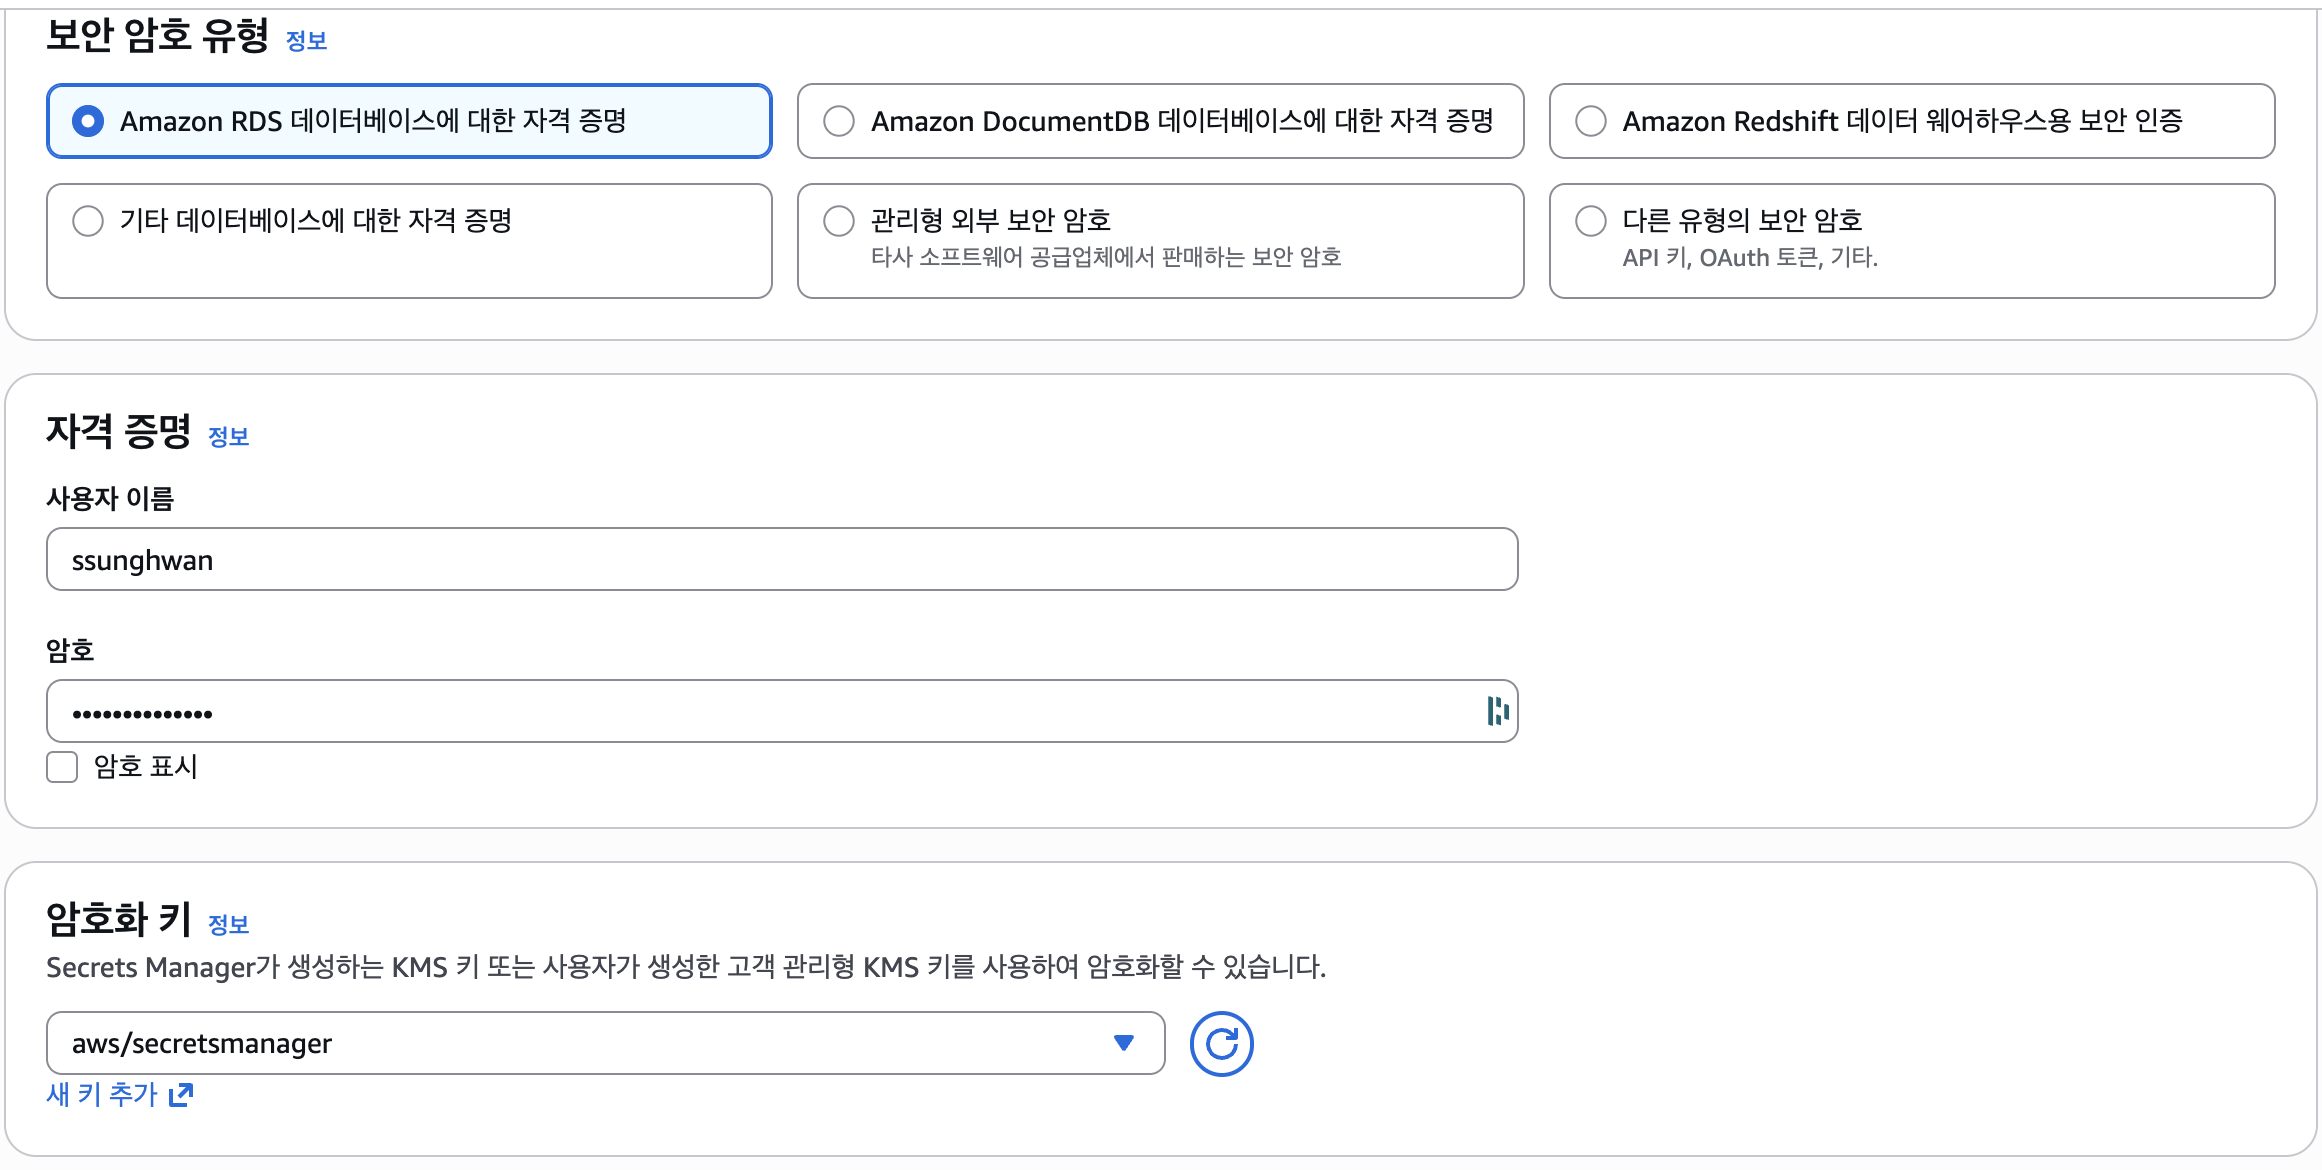Click the '타사 소프트웨어 공급업체에서 판매하는 보안 암호' description

tap(1106, 258)
